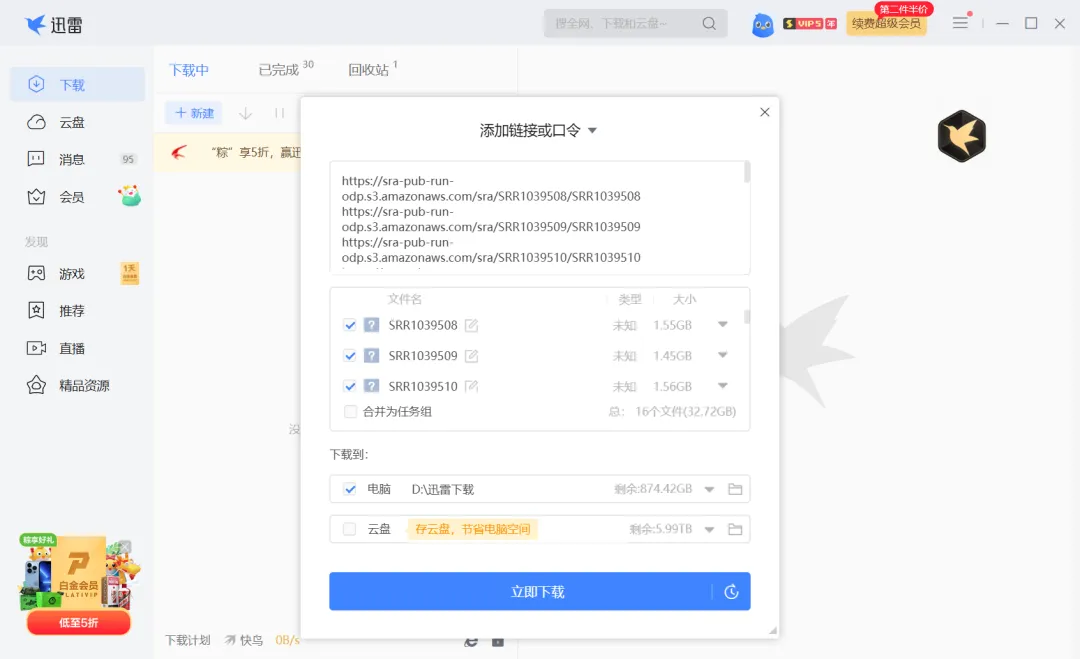Open the 下载计划 link

point(187,640)
